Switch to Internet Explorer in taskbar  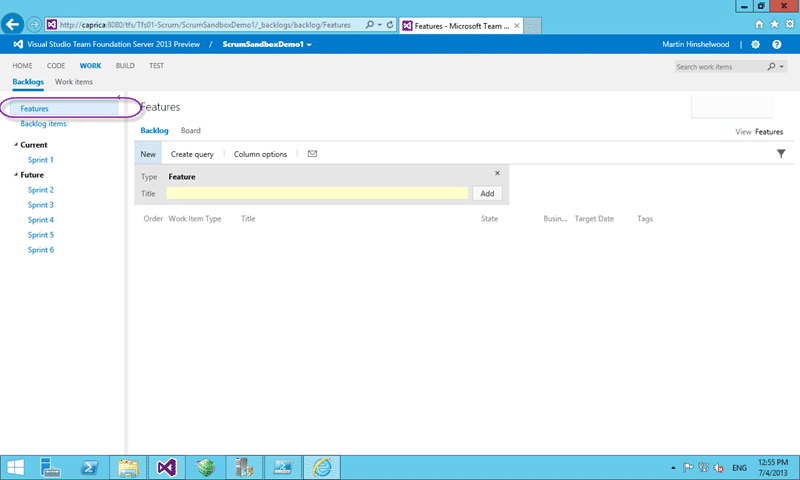pos(322,467)
